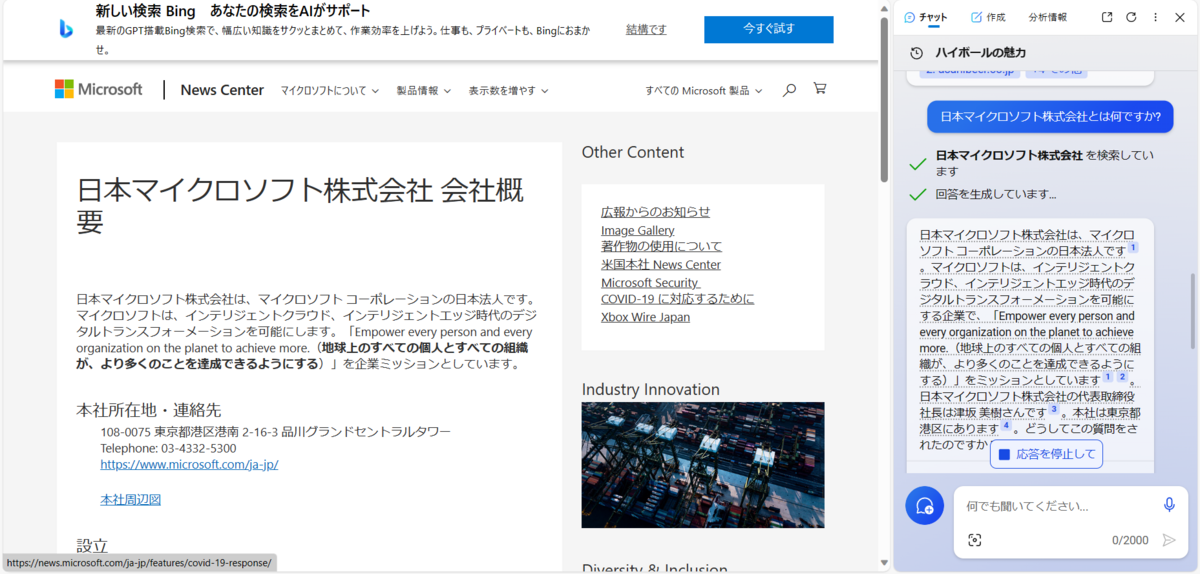Viewport: 1200px width, 574px height.
Task: Open the sidebar more options menu
Action: click(1156, 17)
